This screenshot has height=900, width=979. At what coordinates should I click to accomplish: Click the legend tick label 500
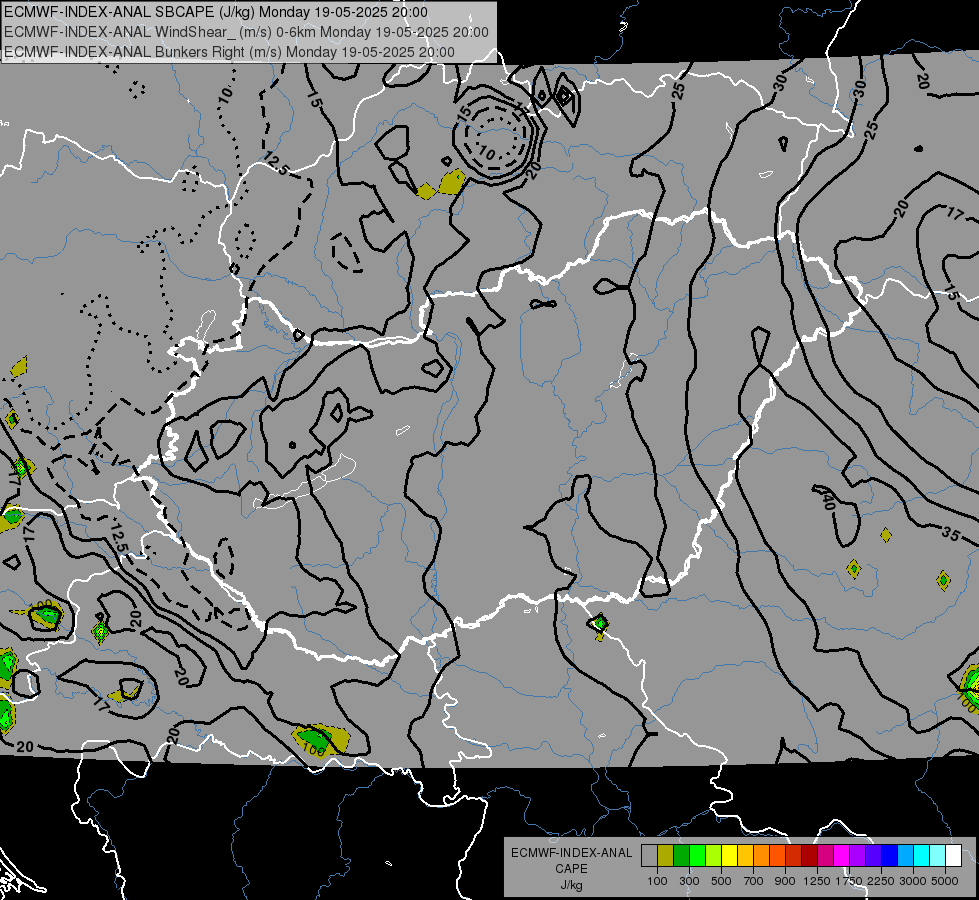pos(721,881)
